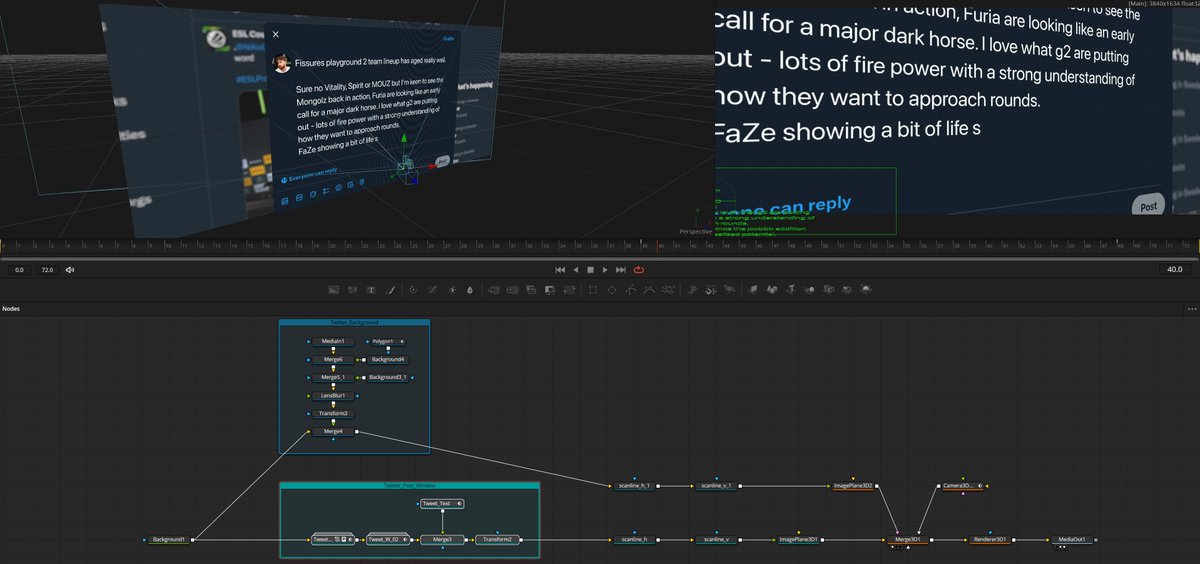Screen dimensions: 1200x564
Task: Select the Merge4 node
Action: [x=333, y=432]
